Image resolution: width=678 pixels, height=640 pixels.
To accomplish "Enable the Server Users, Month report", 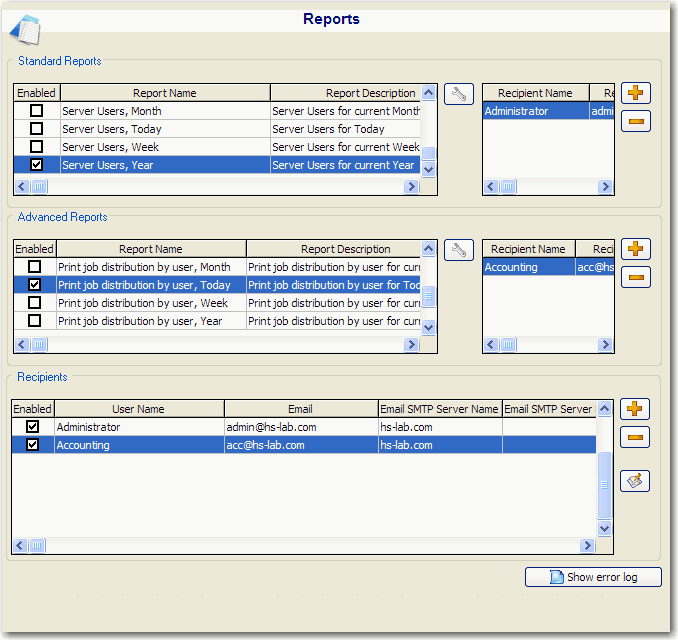I will point(36,111).
